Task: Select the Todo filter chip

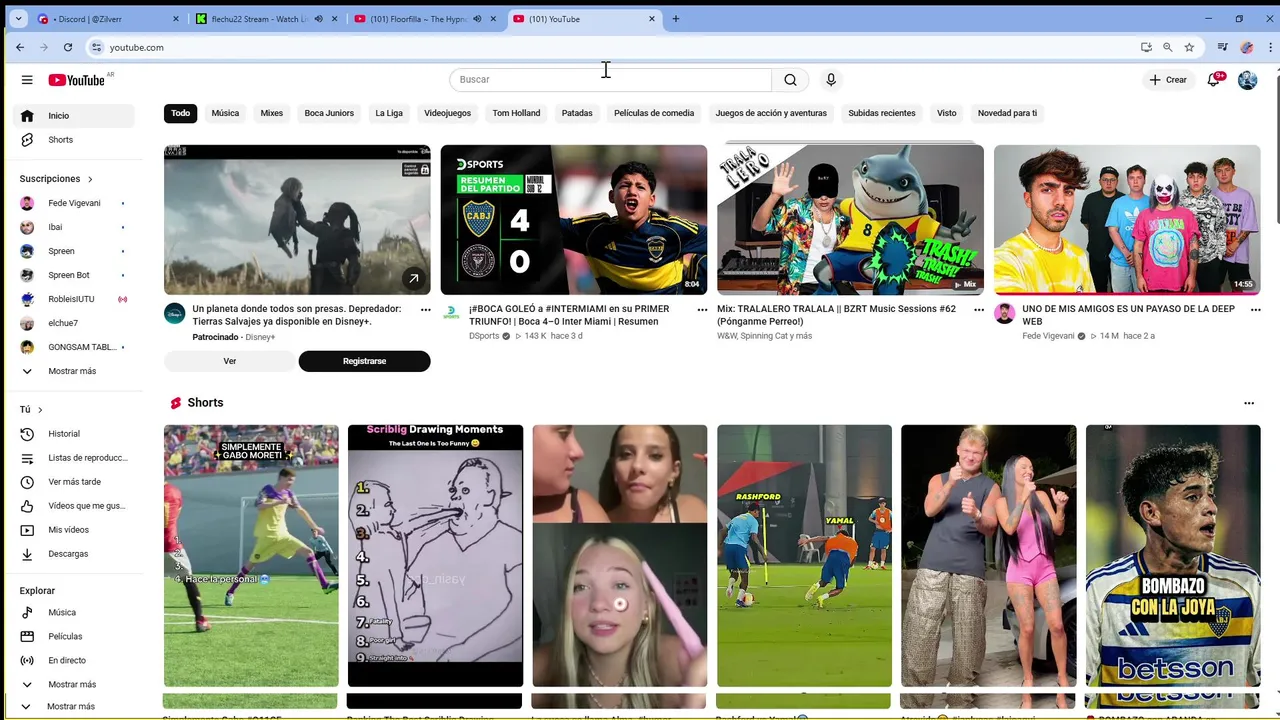Action: pos(180,113)
